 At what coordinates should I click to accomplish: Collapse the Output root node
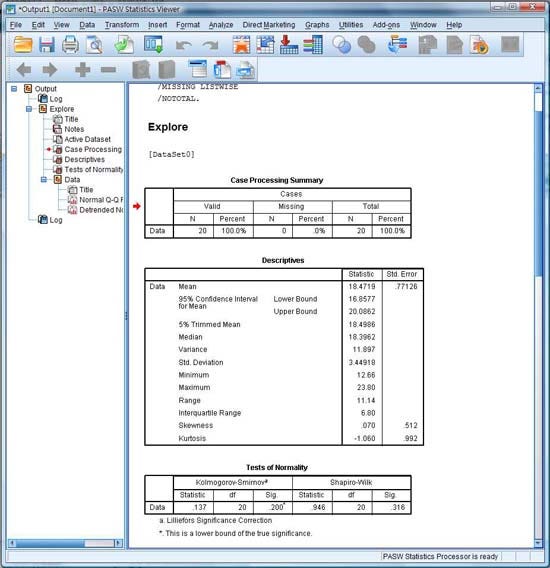pyautogui.click(x=14, y=89)
